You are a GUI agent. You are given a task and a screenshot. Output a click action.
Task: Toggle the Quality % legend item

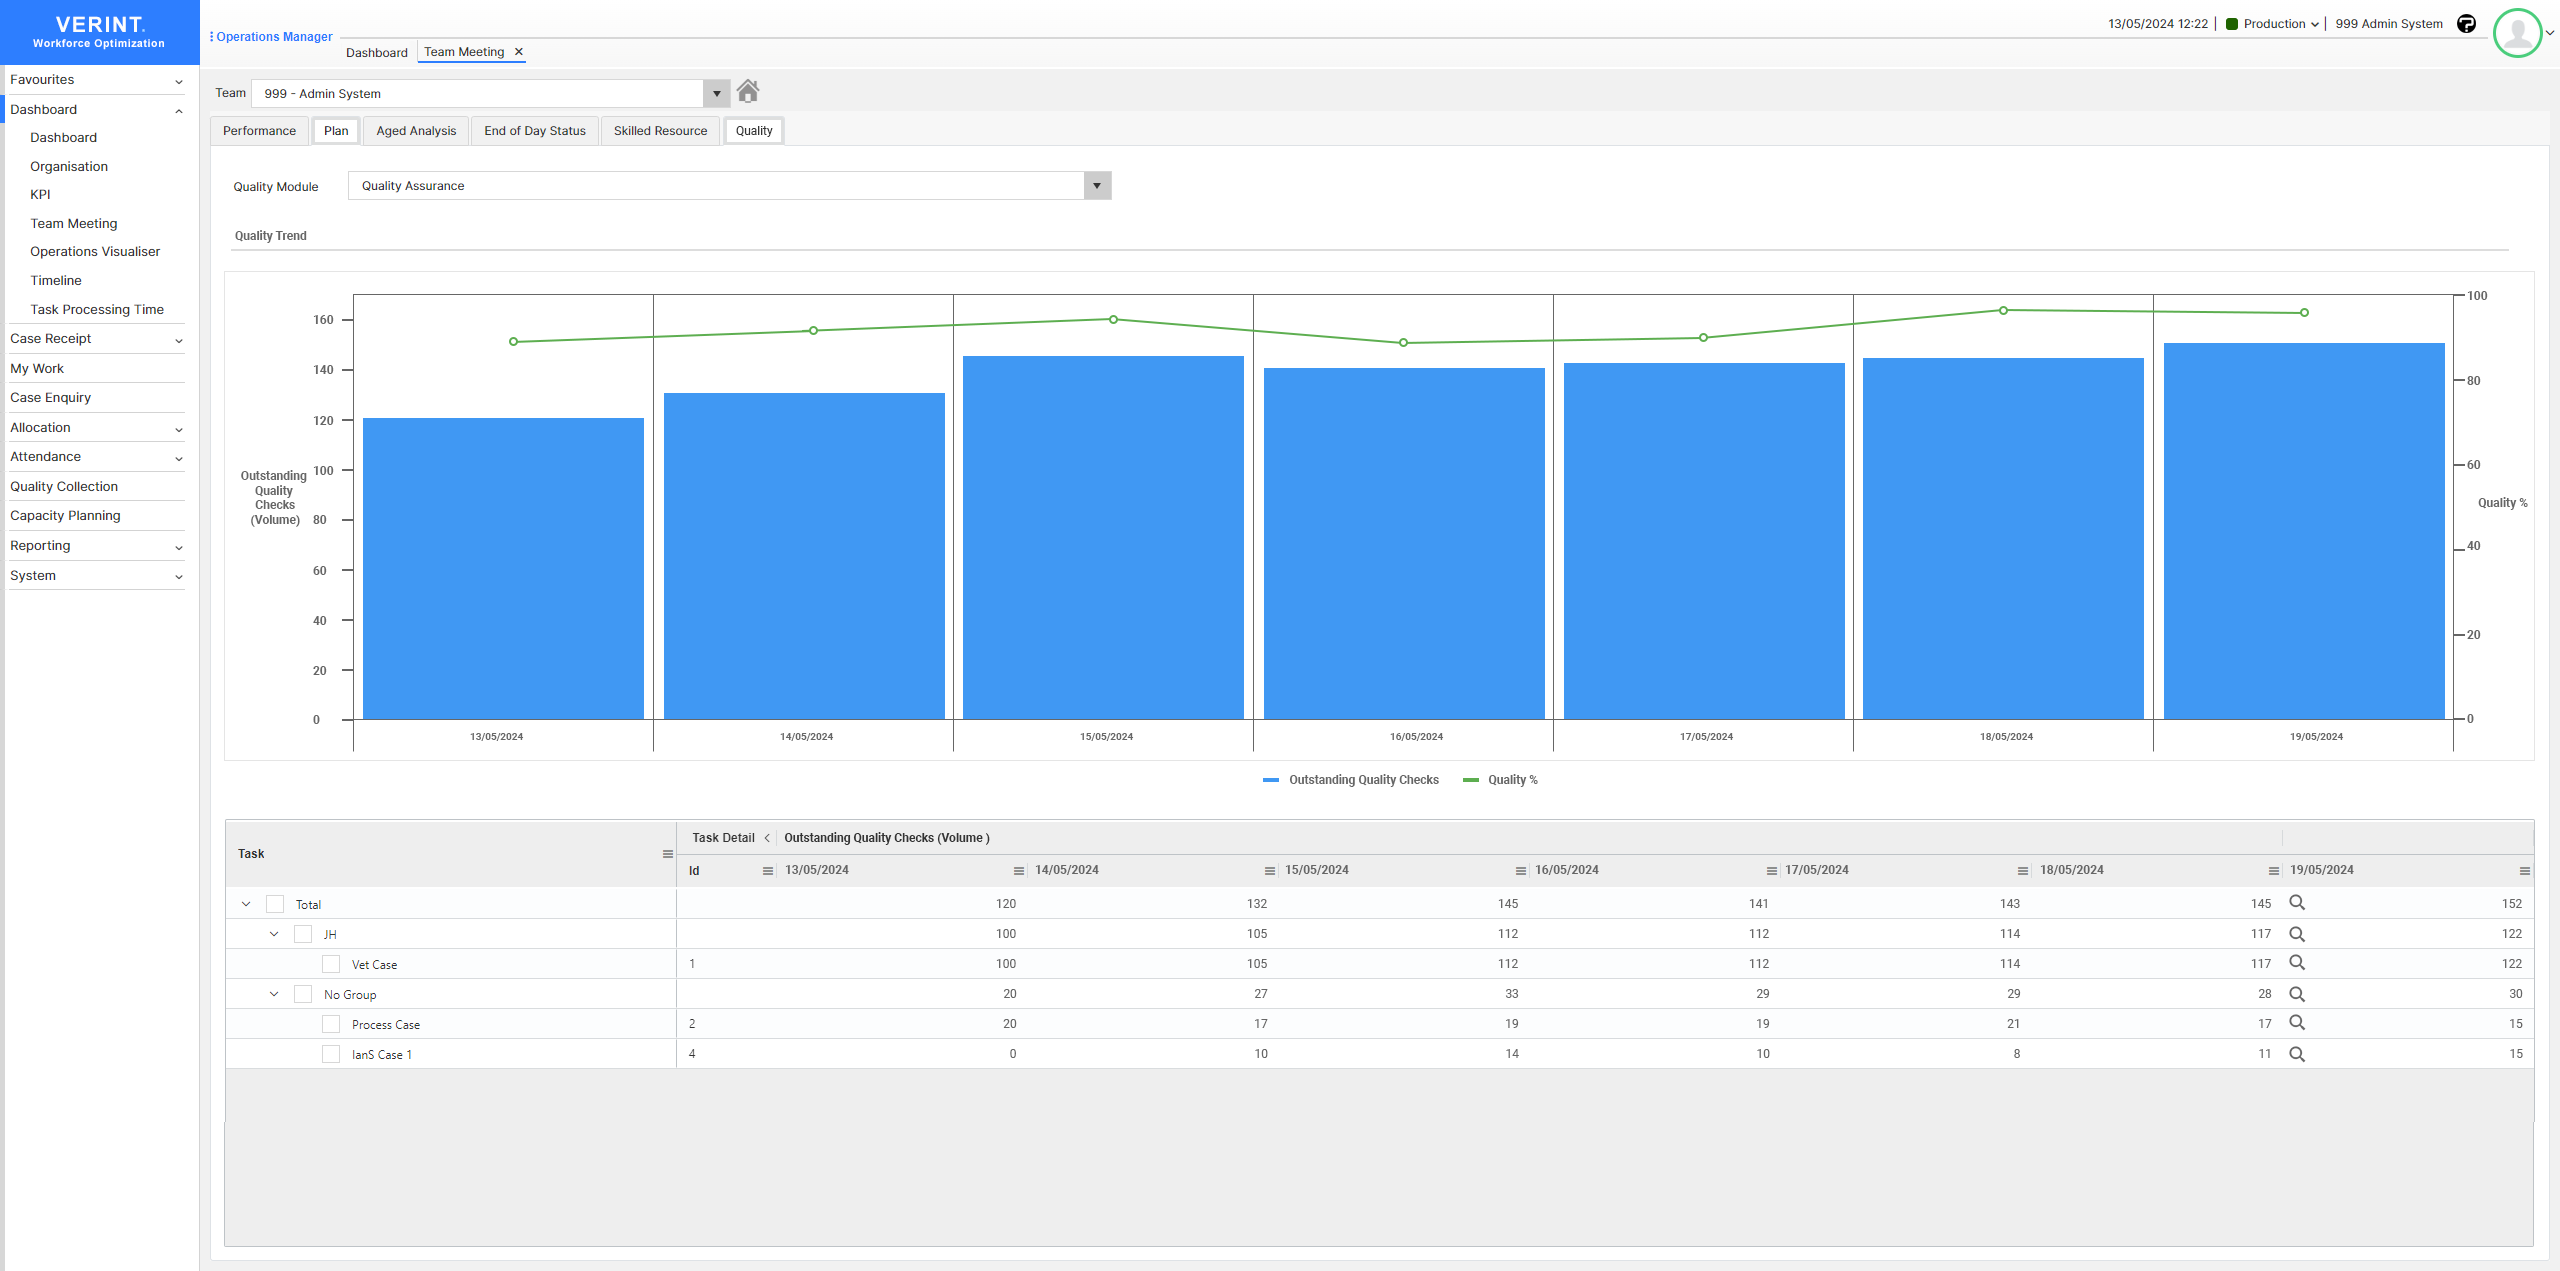coord(1512,779)
